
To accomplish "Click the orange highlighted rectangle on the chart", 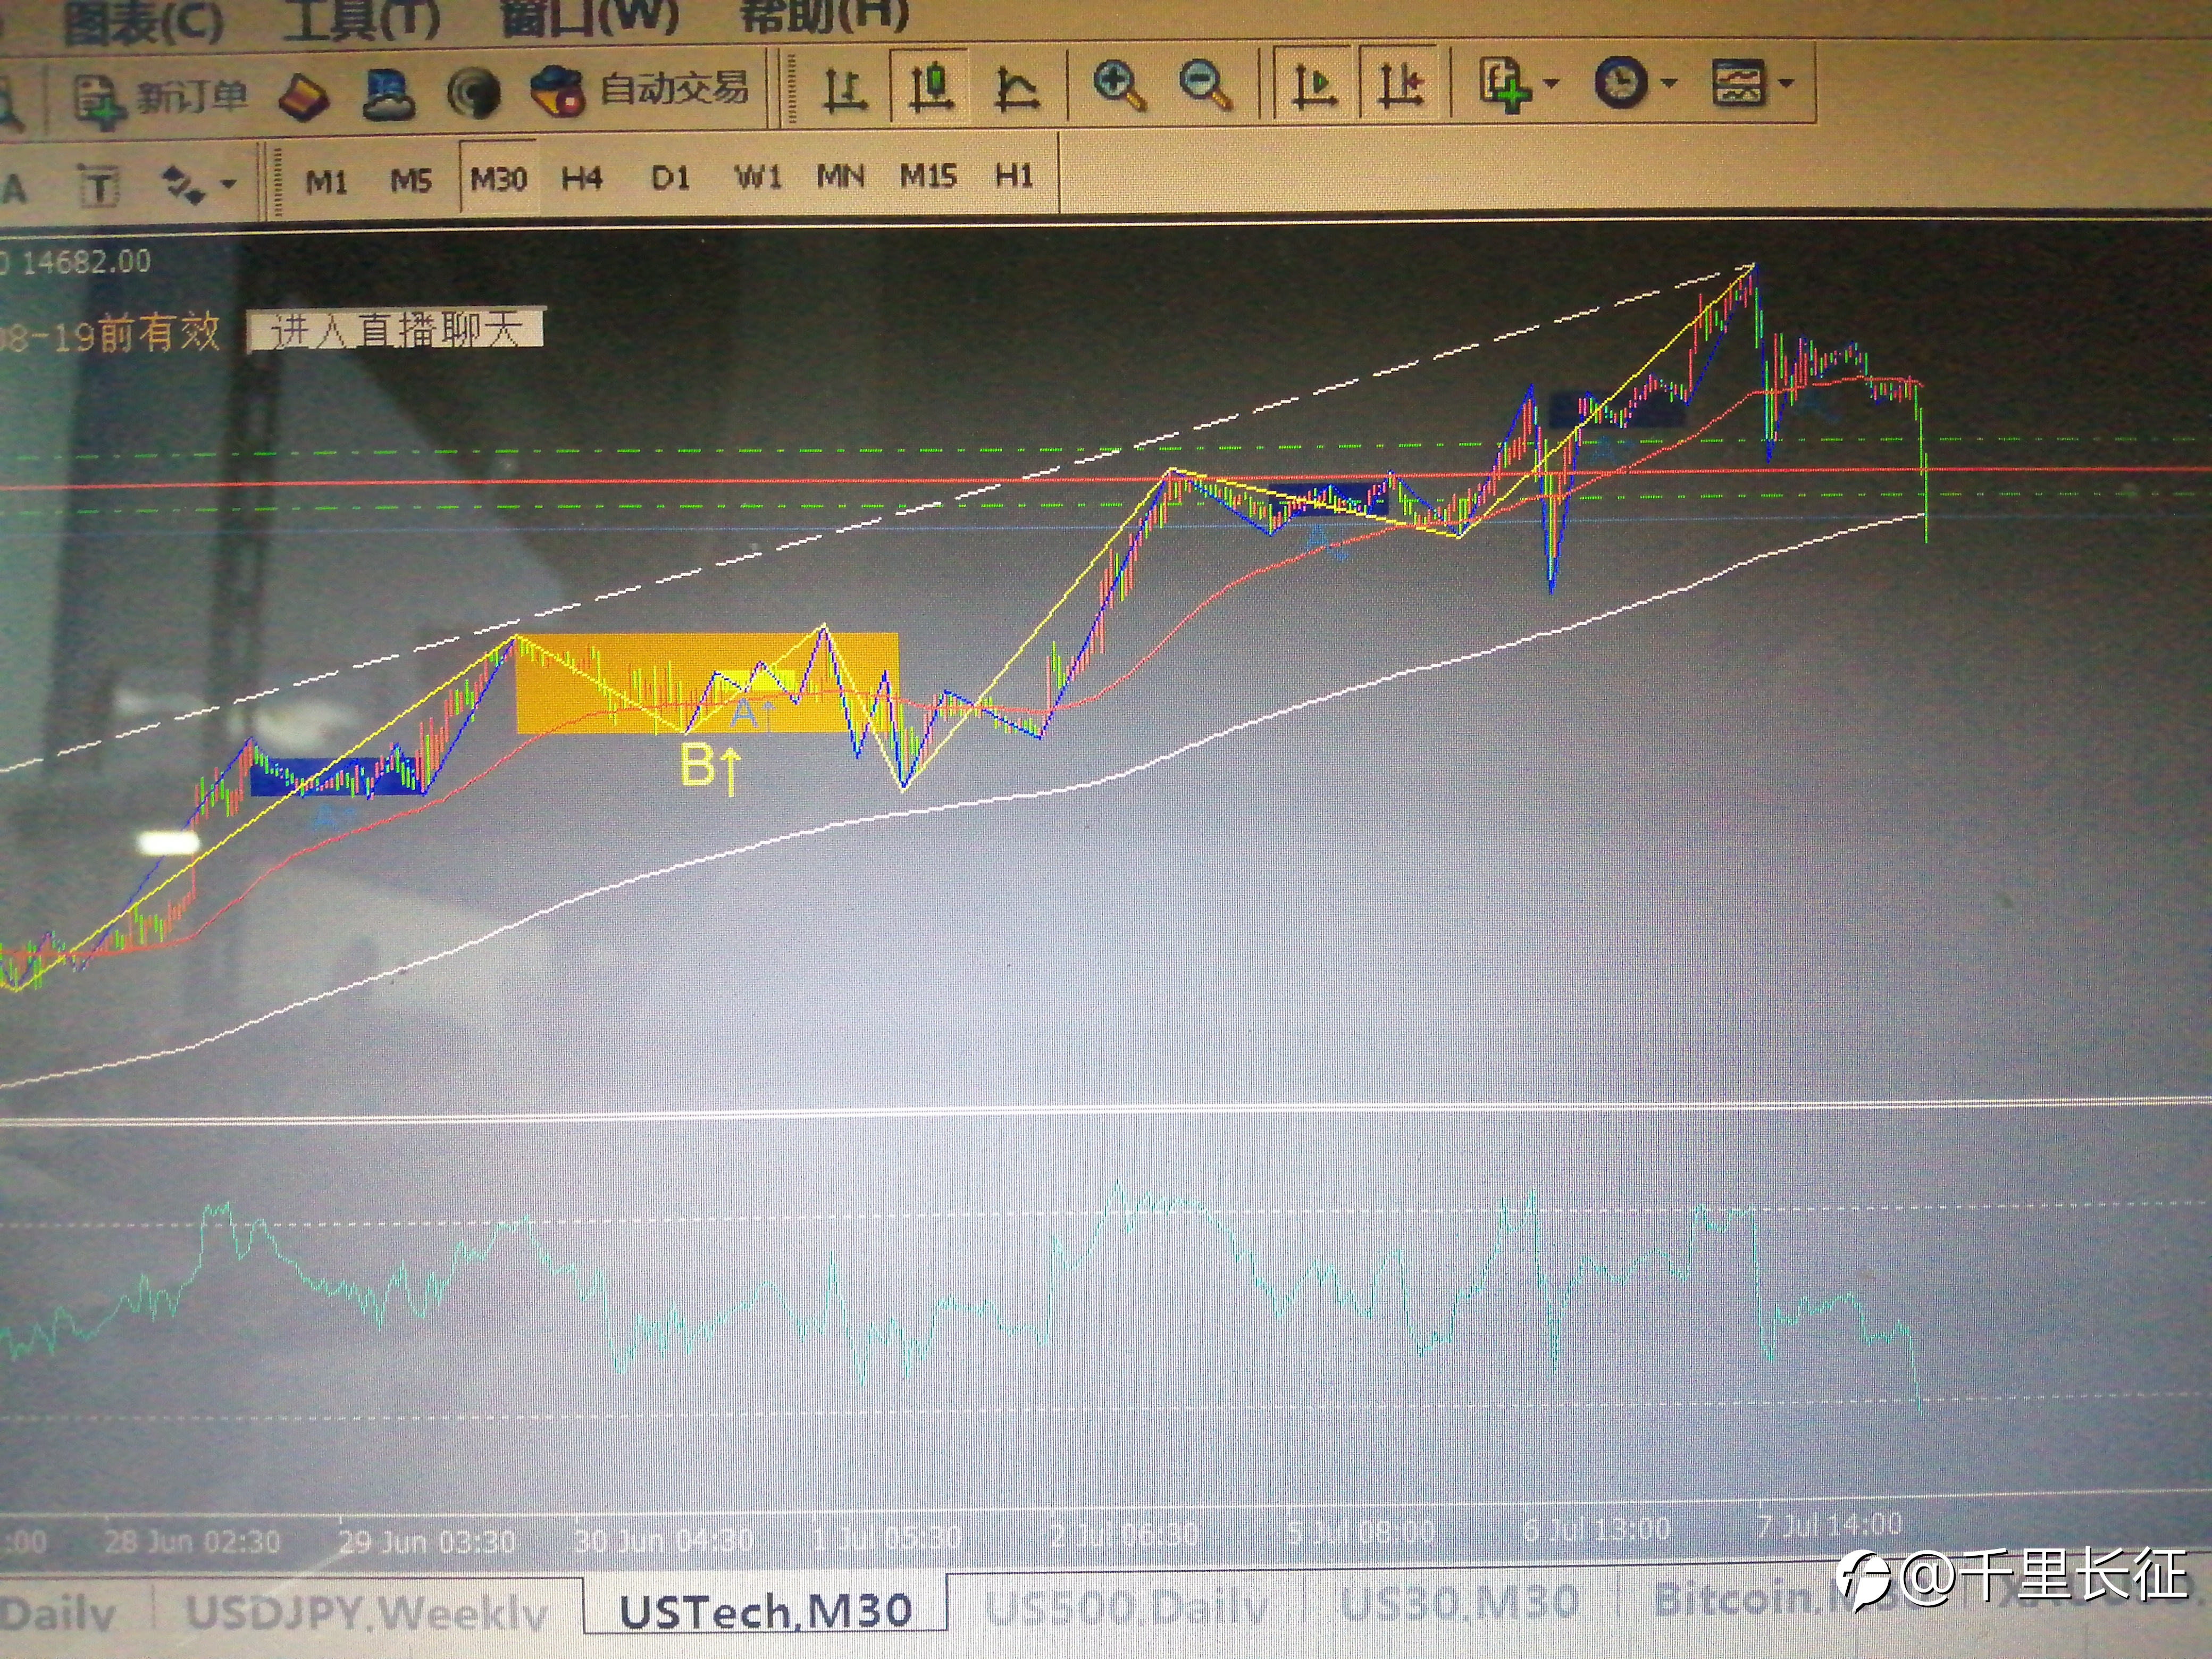I will coord(706,683).
